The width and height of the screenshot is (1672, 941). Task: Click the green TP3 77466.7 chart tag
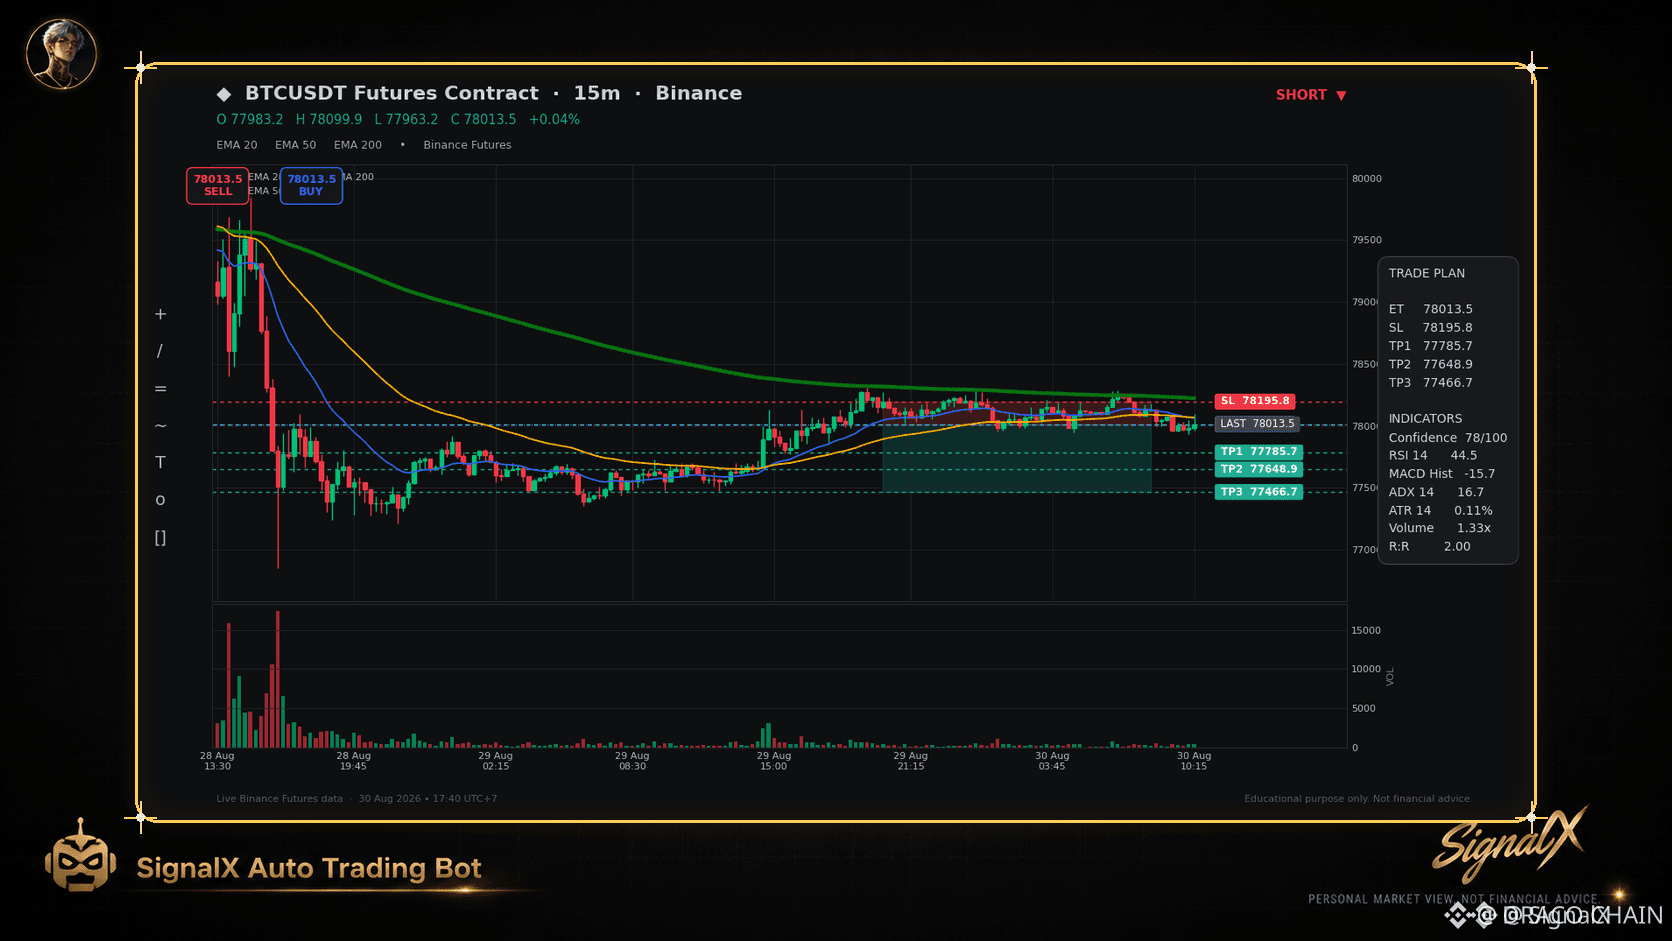pyautogui.click(x=1259, y=492)
